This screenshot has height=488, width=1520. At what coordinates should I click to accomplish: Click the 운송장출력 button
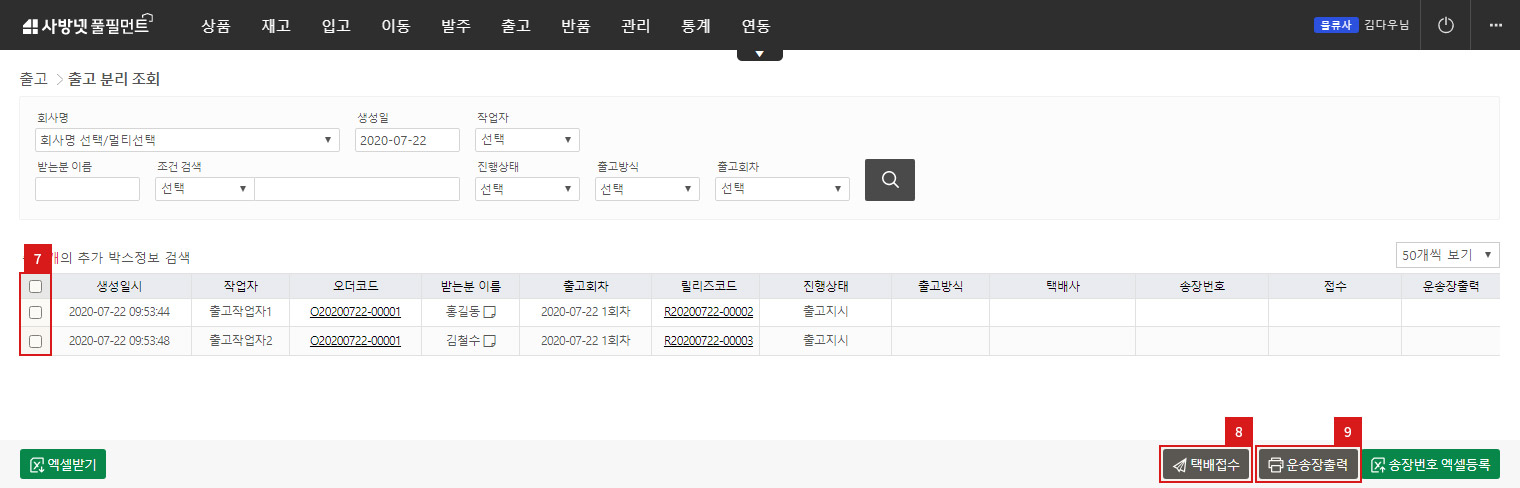1308,465
